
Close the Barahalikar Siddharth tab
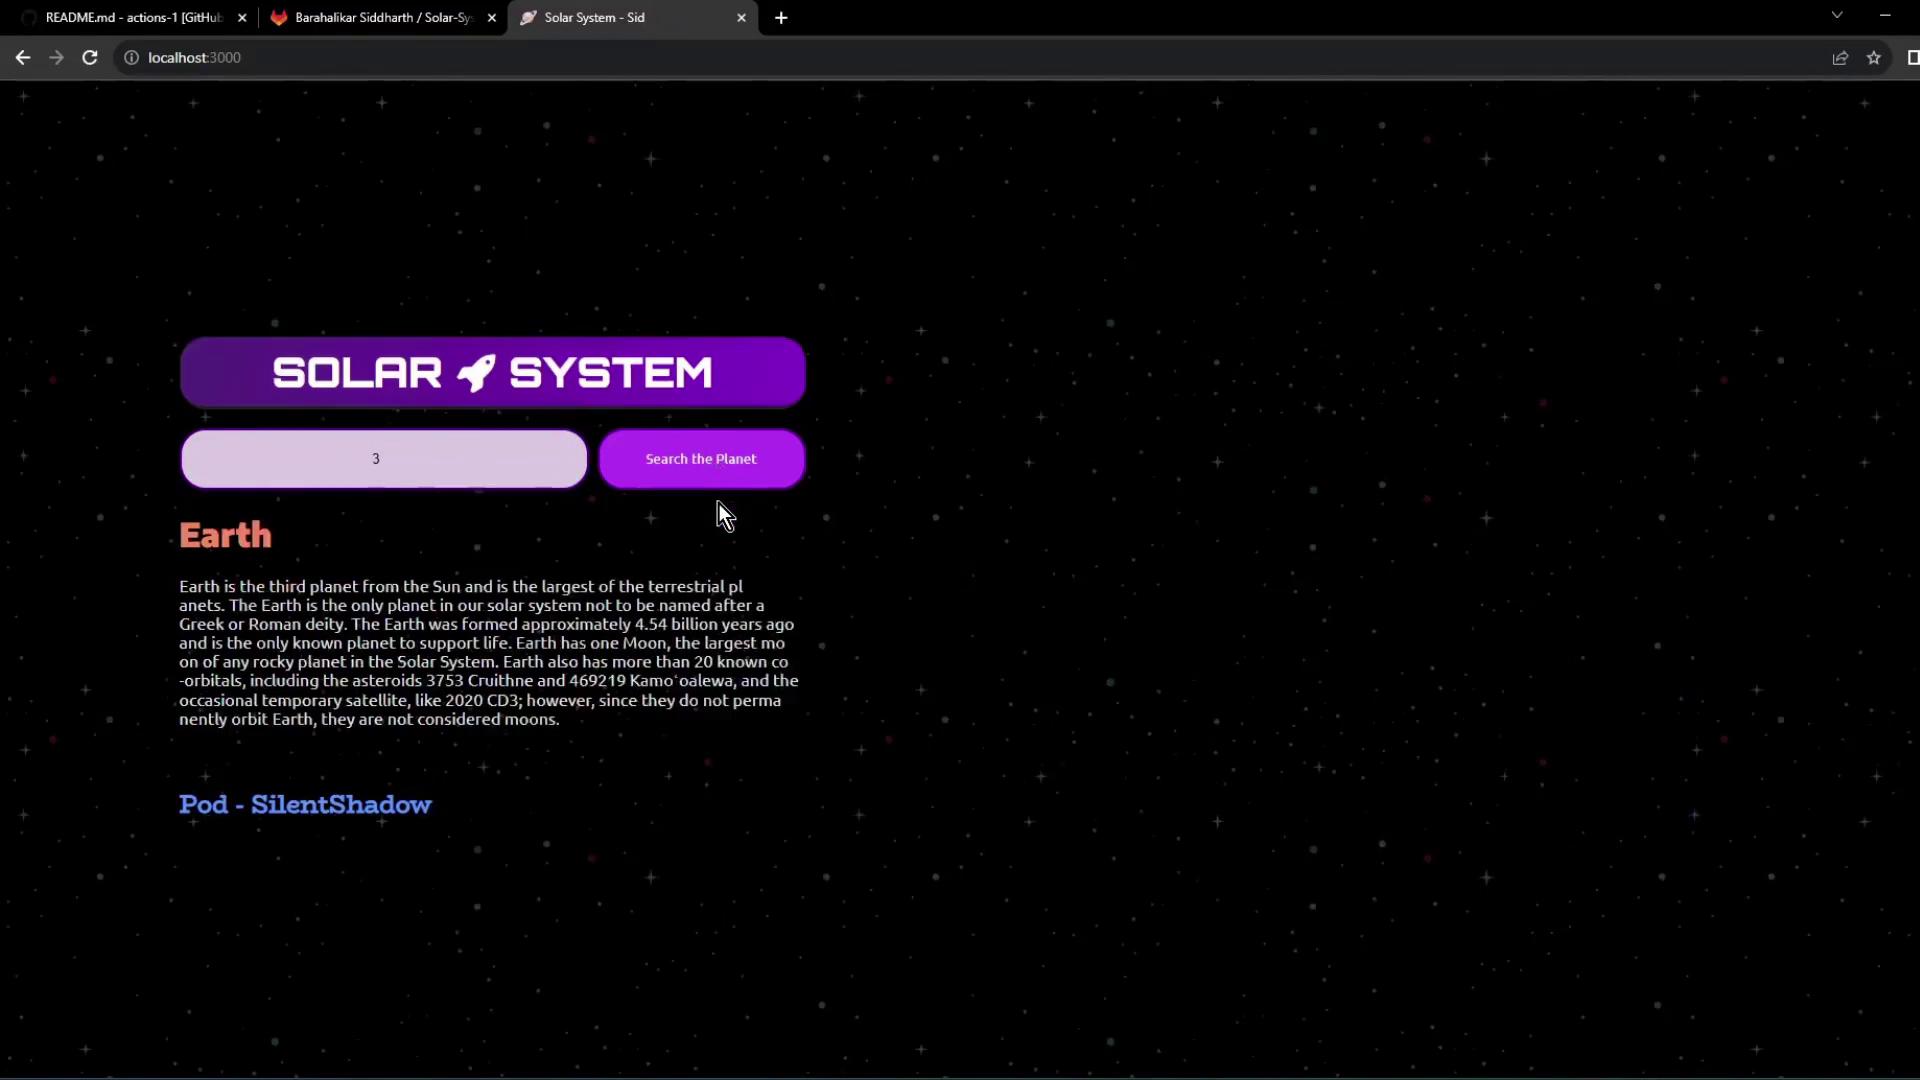(x=492, y=18)
